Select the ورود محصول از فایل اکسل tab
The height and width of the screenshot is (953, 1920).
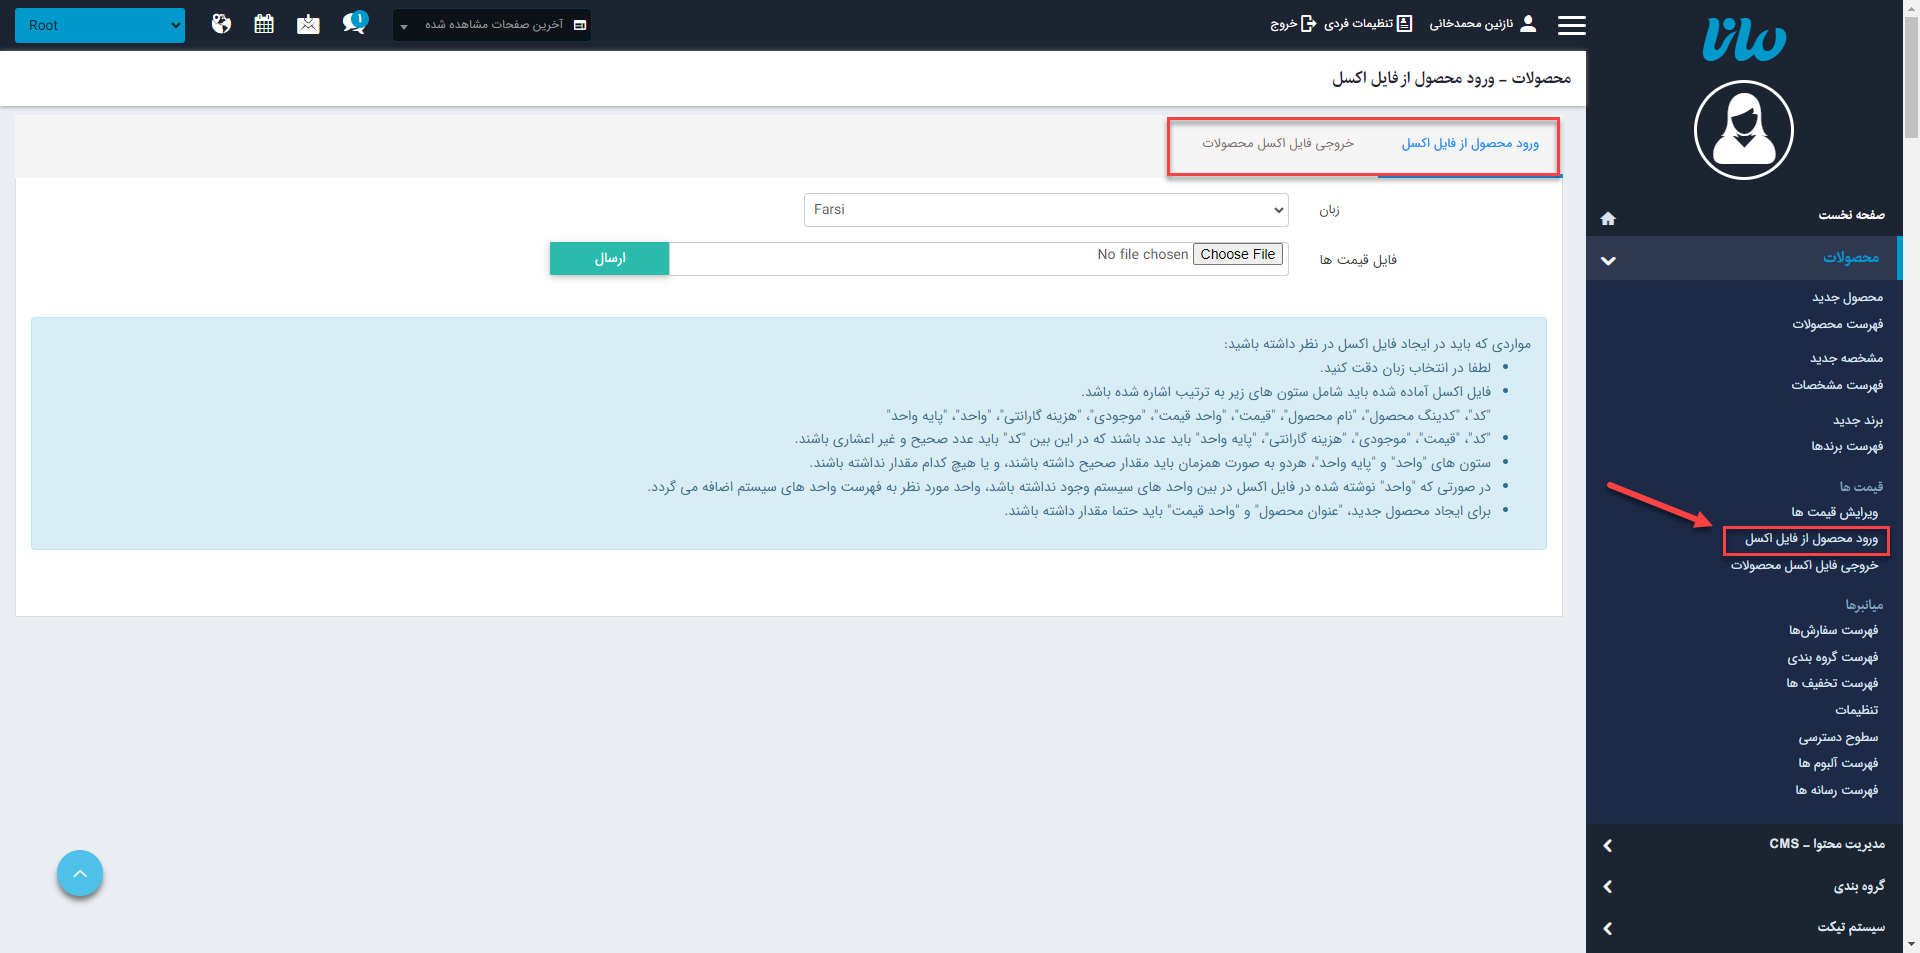point(1468,143)
